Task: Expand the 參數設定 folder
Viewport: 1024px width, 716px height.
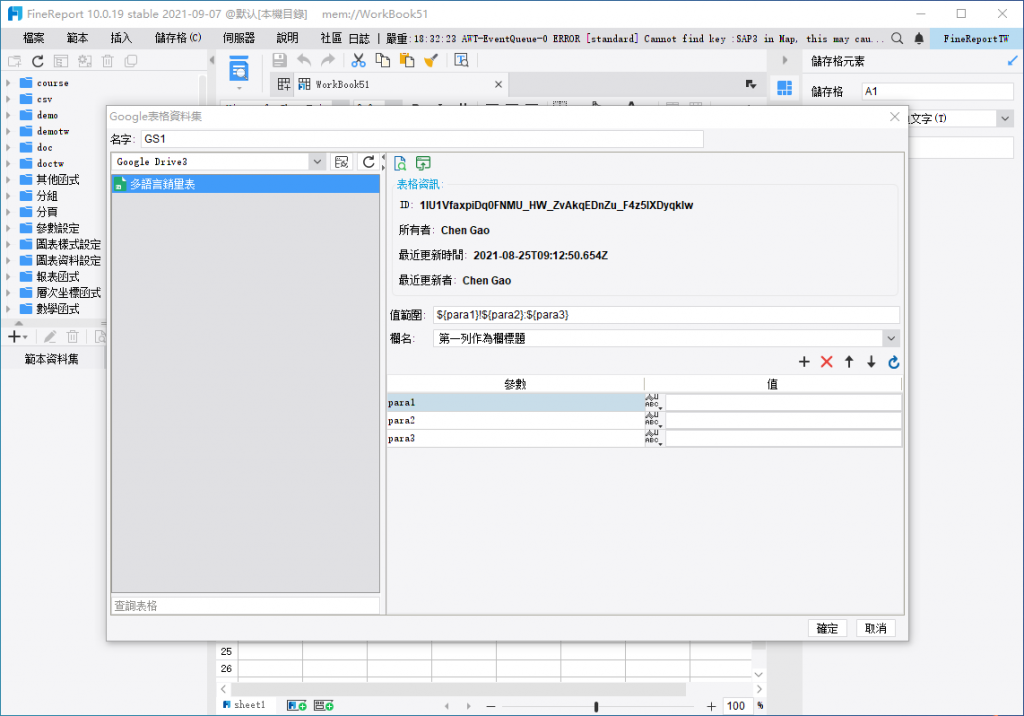Action: 8,228
